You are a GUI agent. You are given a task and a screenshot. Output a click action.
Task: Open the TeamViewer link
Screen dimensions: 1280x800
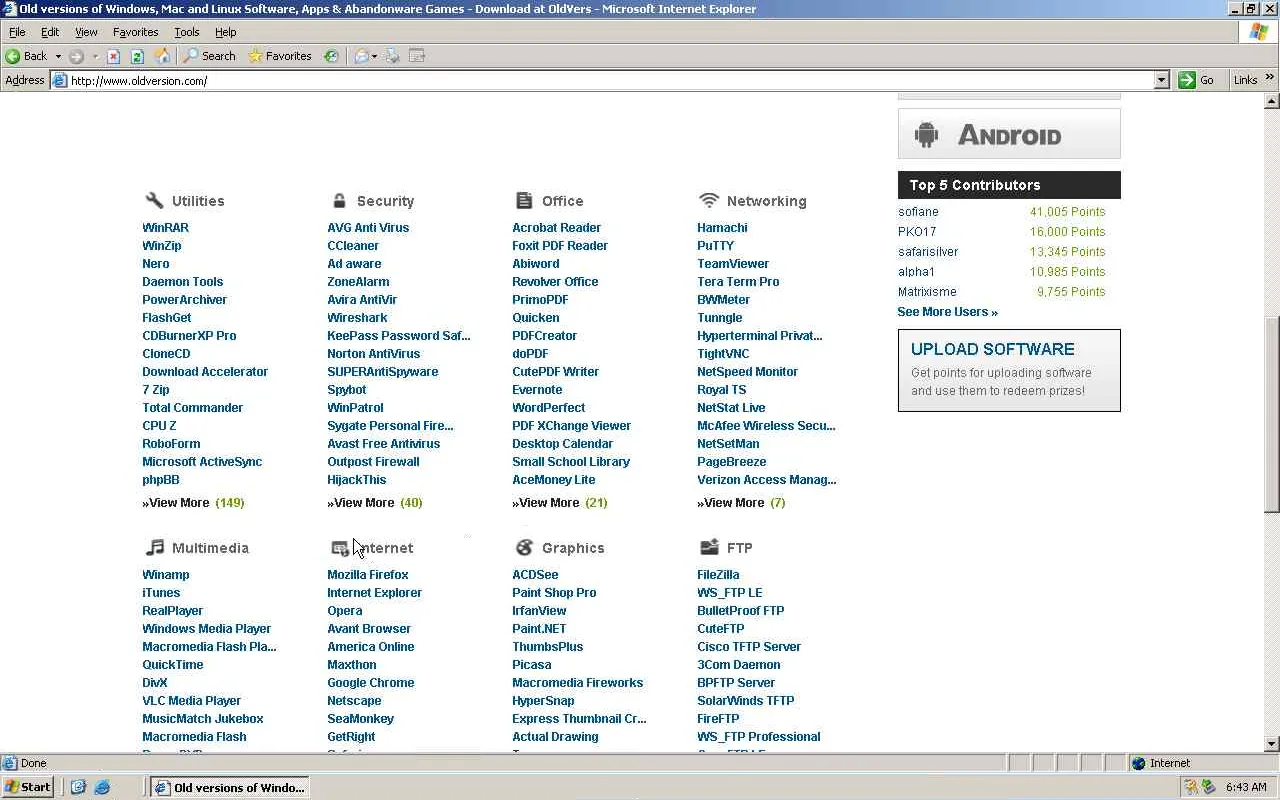(x=733, y=263)
